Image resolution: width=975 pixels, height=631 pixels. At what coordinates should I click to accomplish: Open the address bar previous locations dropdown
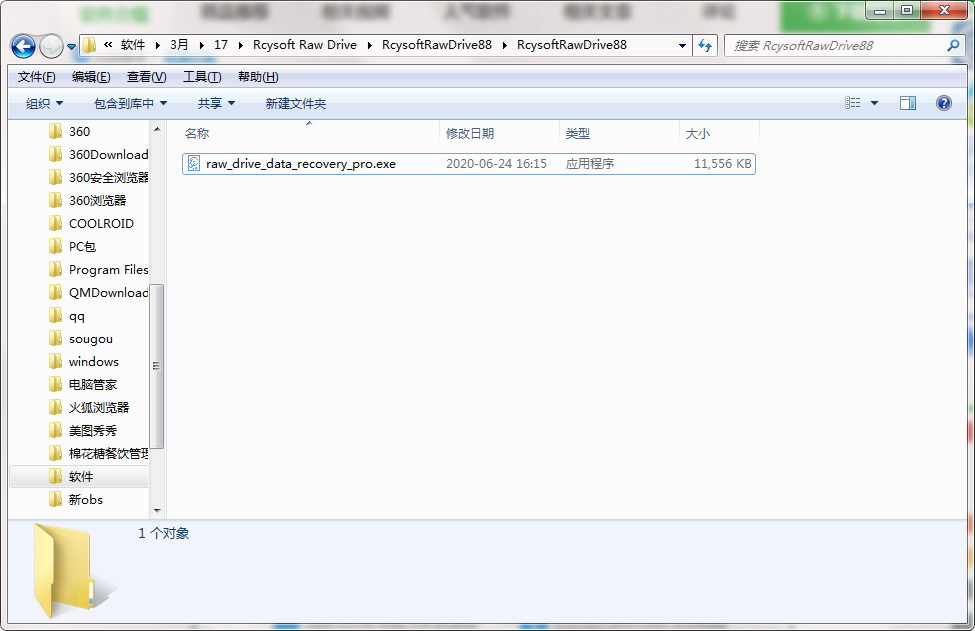point(682,45)
